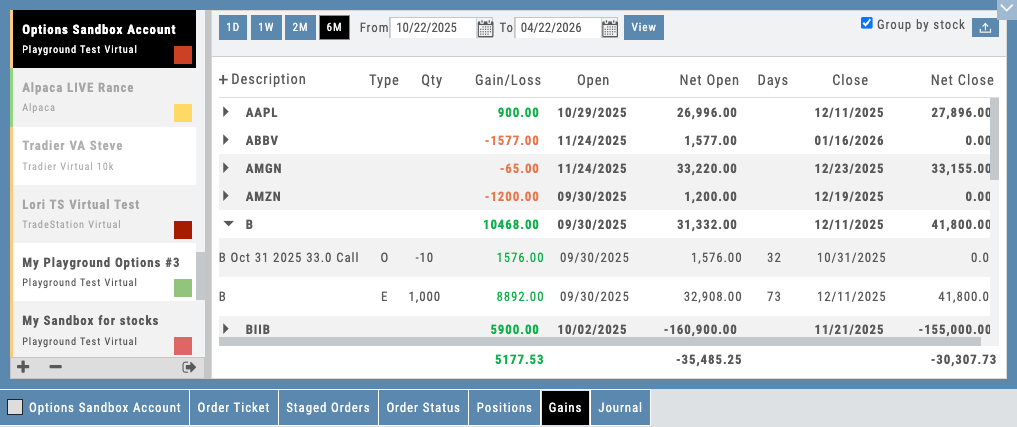The width and height of the screenshot is (1017, 427).
Task: Uncheck the Group by stock checkbox
Action: [x=867, y=23]
